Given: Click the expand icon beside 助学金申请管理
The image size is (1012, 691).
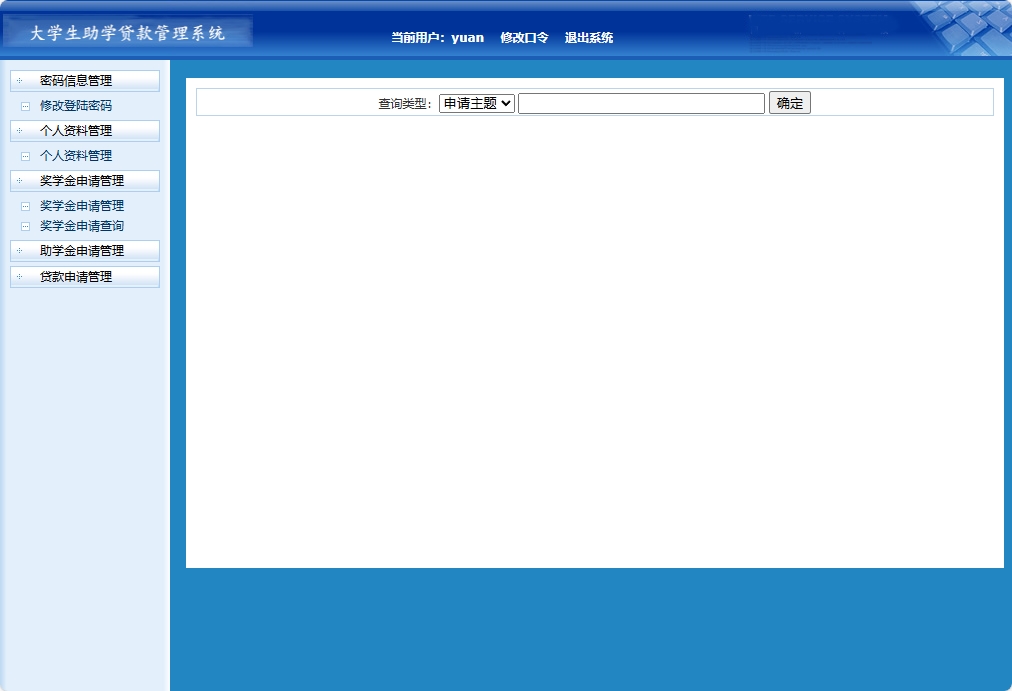Looking at the screenshot, I should (22, 251).
